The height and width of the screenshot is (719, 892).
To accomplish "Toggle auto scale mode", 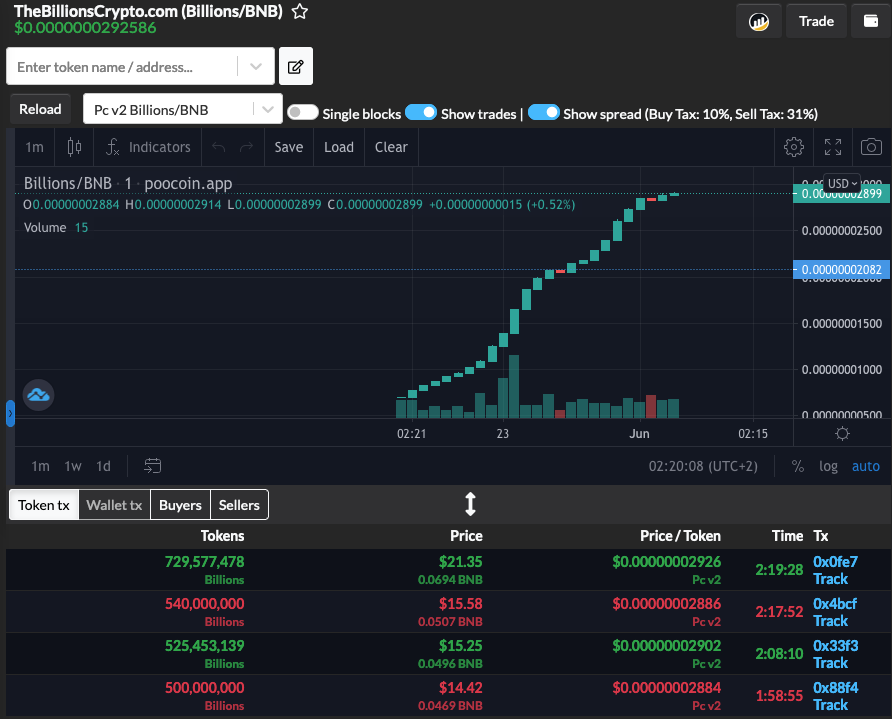I will [x=865, y=466].
